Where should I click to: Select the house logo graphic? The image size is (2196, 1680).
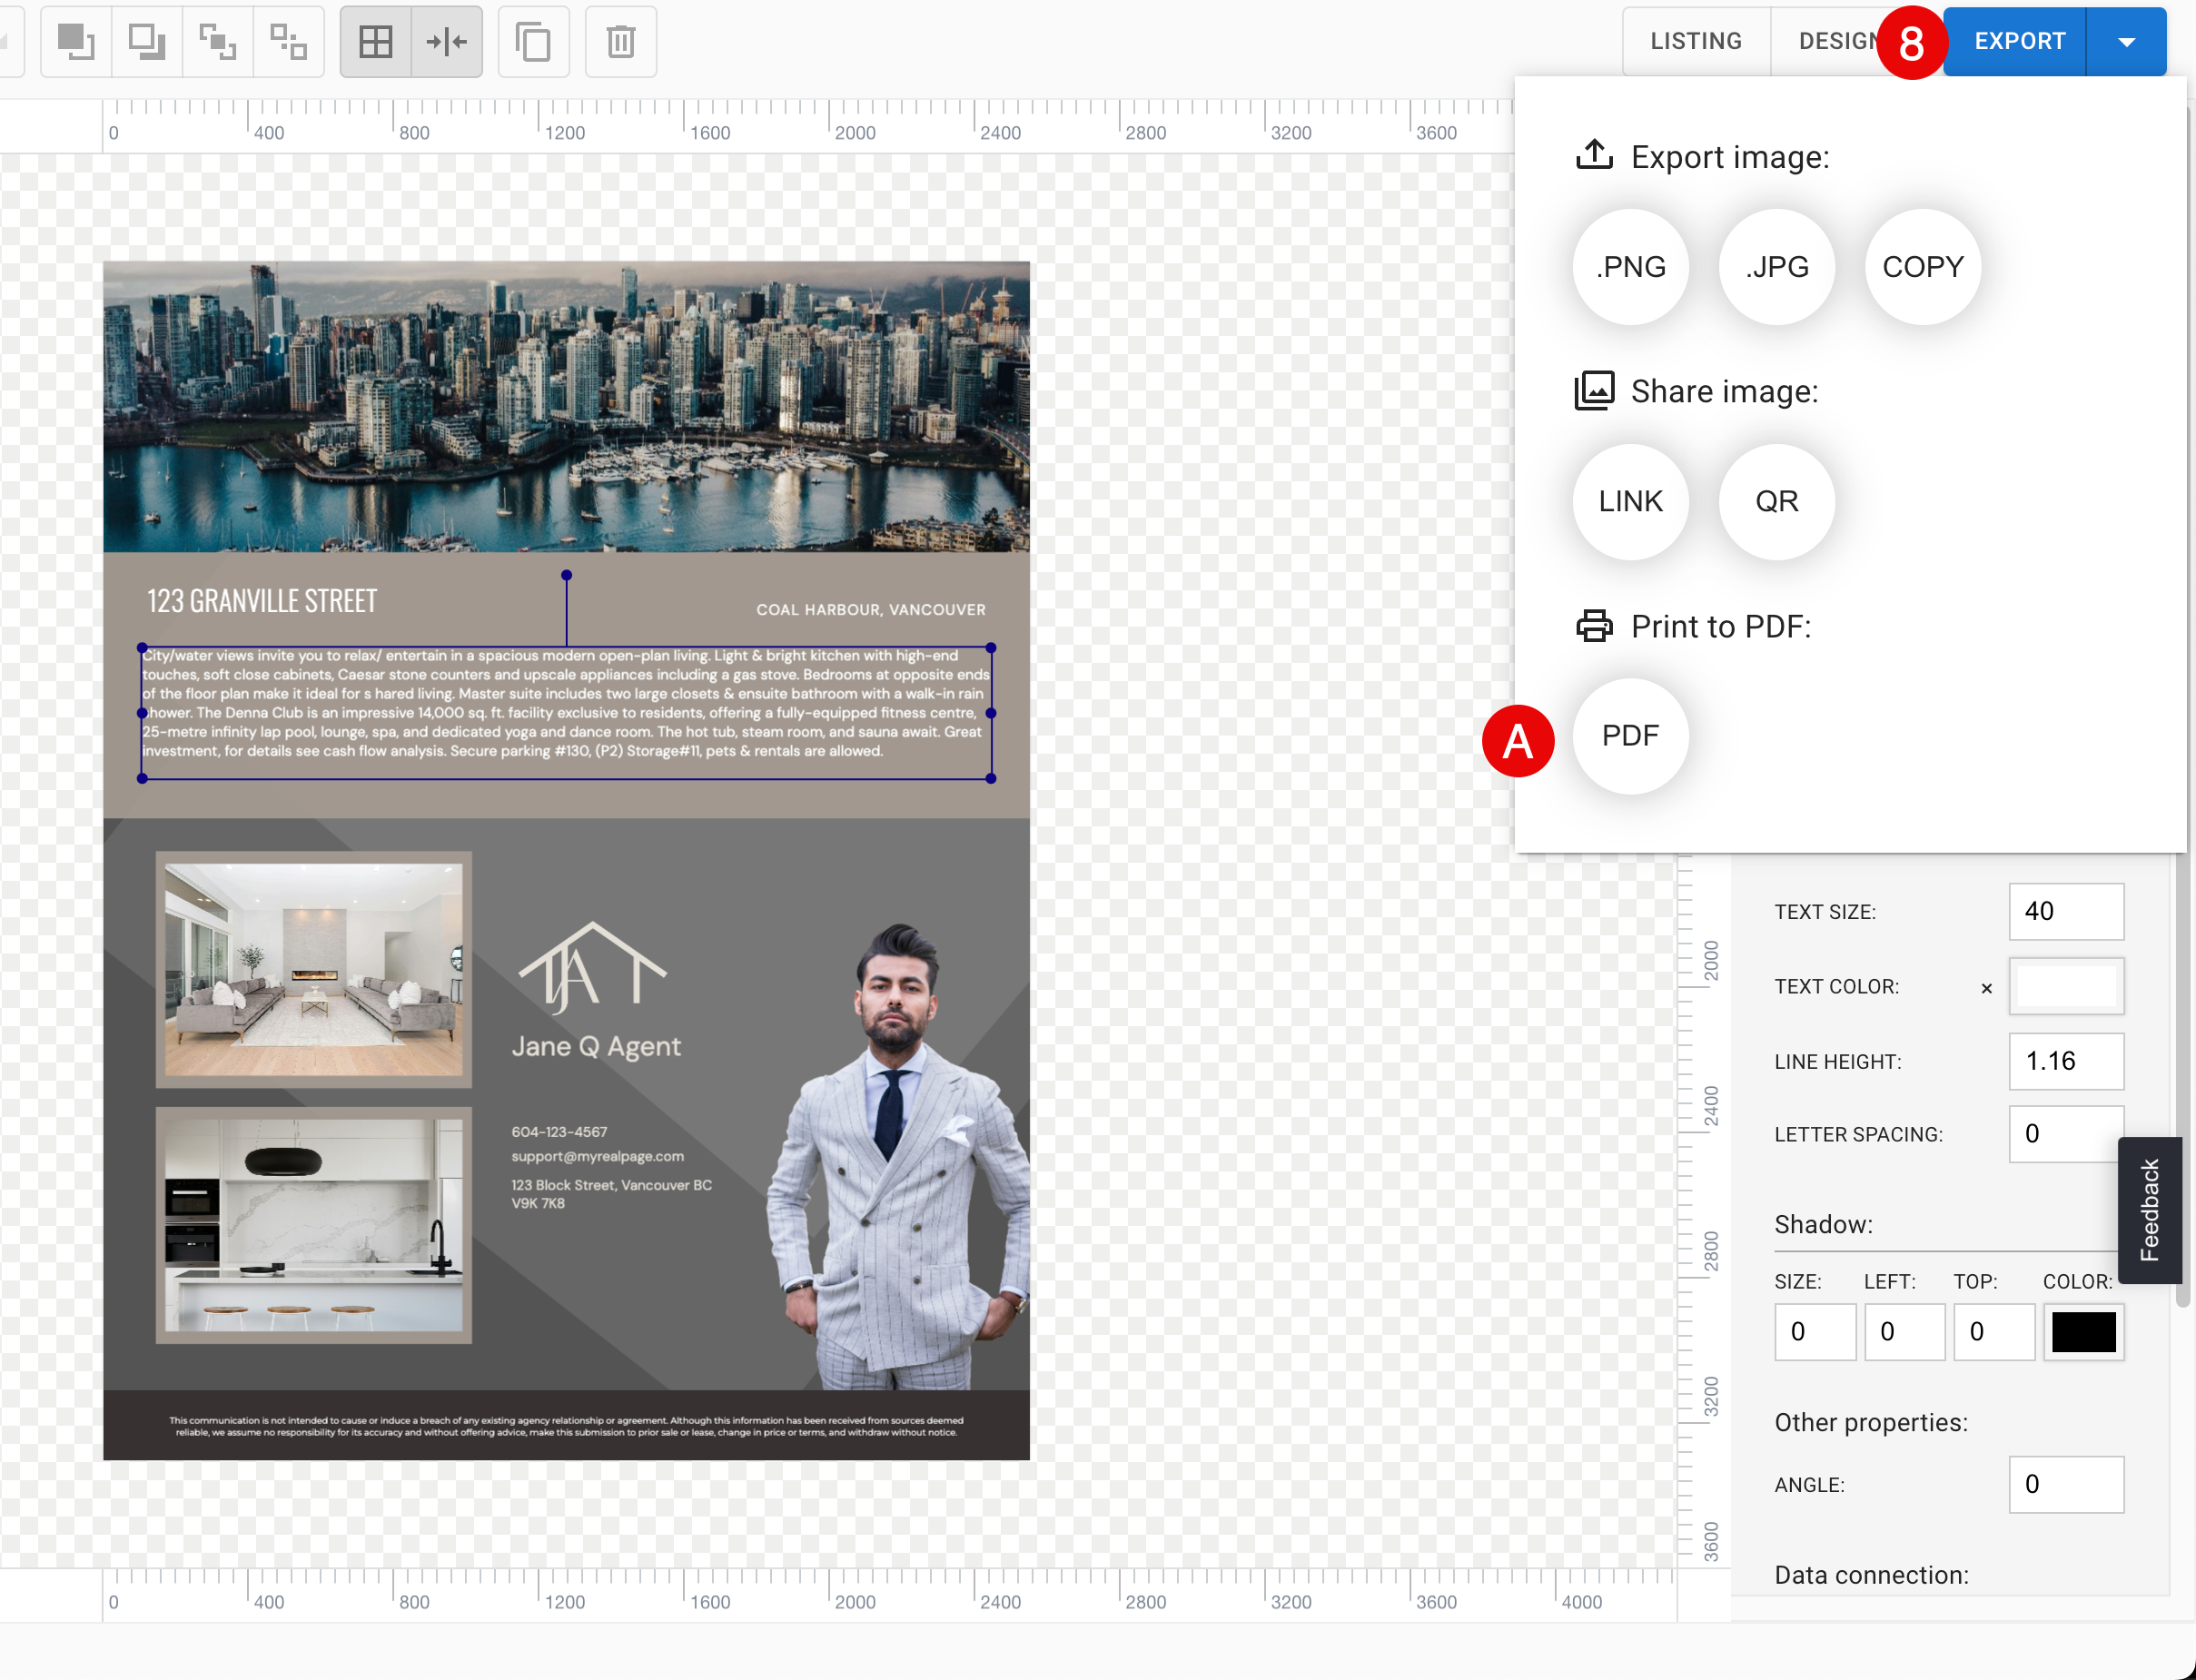(x=592, y=967)
